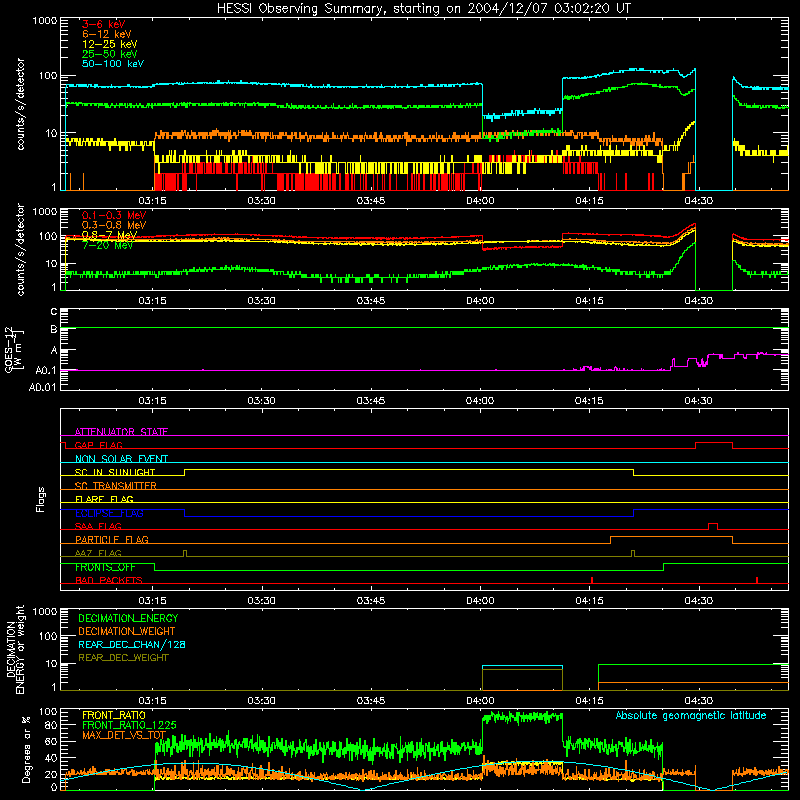
Task: Click the 0.8-7 MeV legend label
Action: point(109,235)
